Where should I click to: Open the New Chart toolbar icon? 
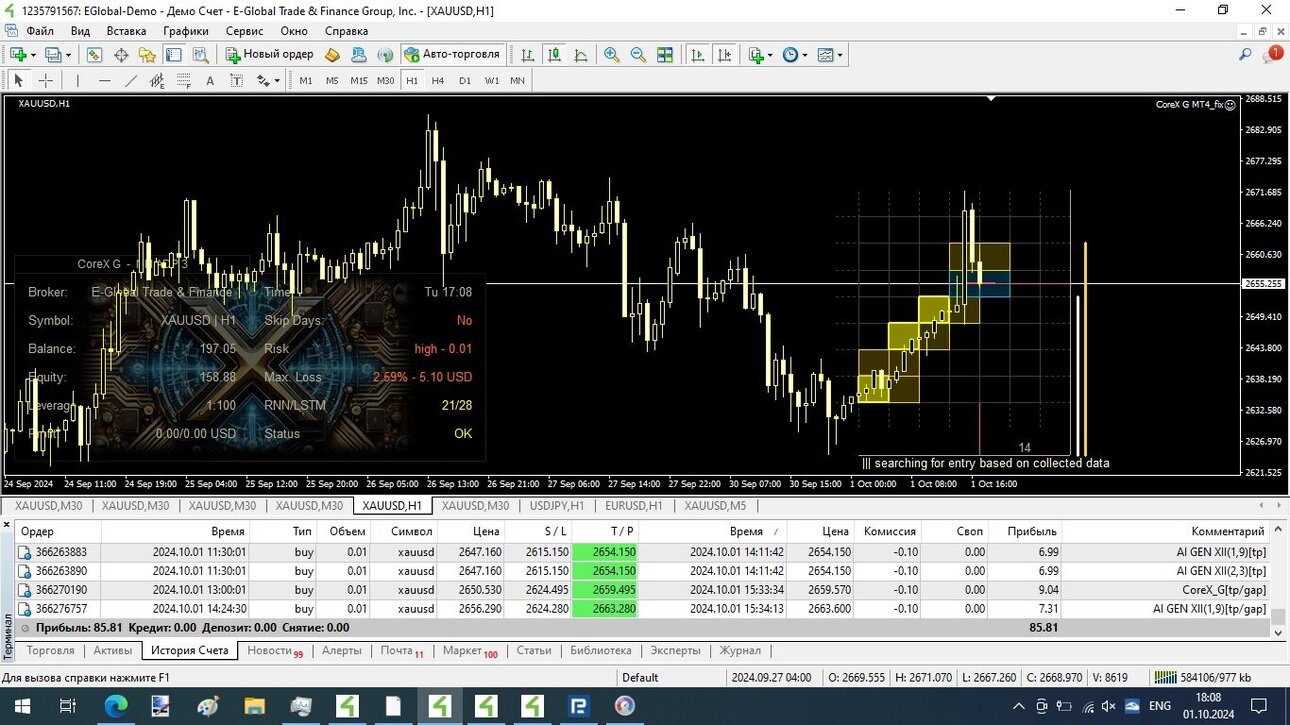[x=18, y=55]
